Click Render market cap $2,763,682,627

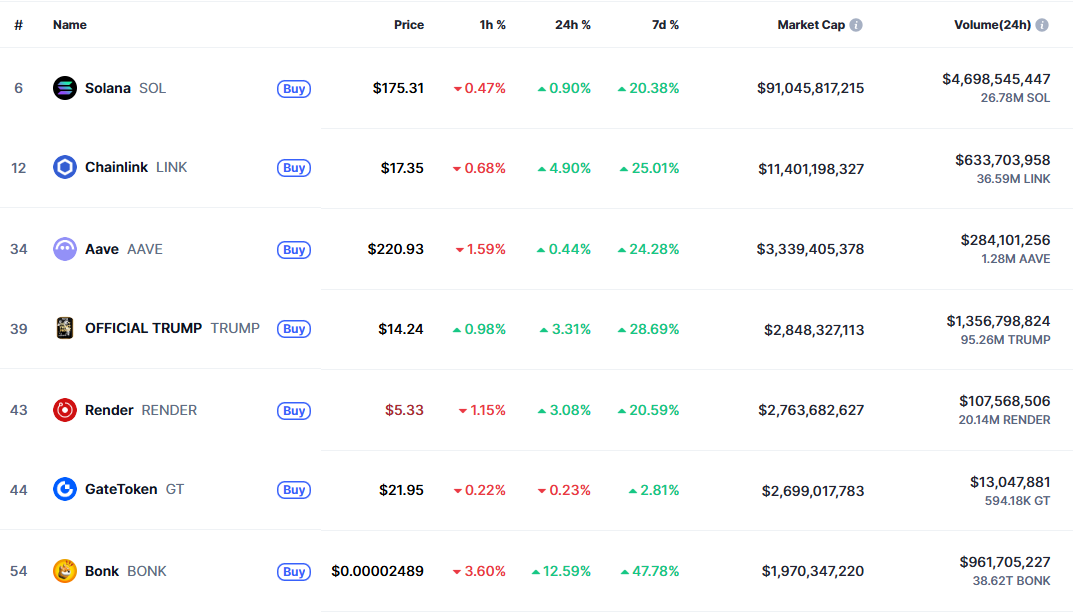click(x=811, y=410)
